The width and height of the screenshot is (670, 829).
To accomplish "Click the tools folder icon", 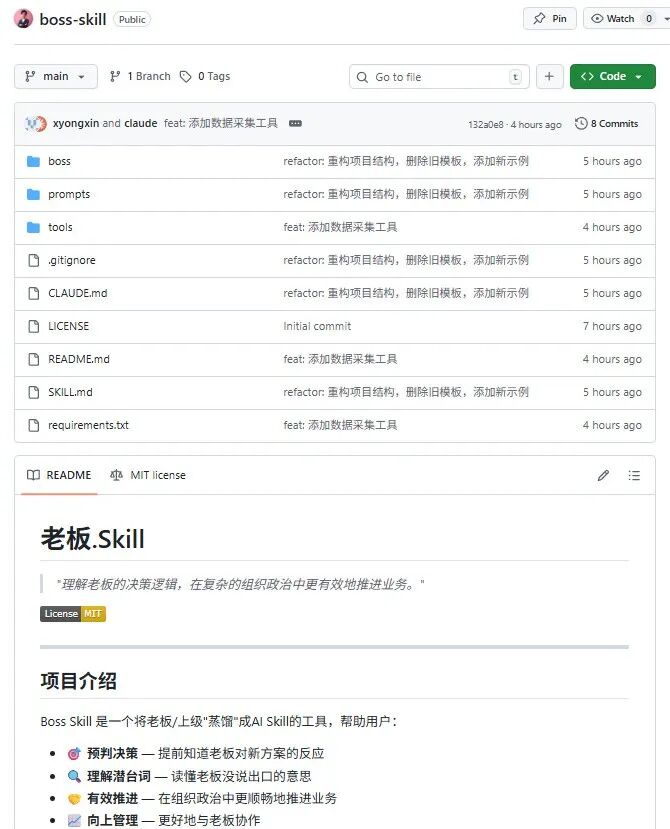I will [x=33, y=227].
